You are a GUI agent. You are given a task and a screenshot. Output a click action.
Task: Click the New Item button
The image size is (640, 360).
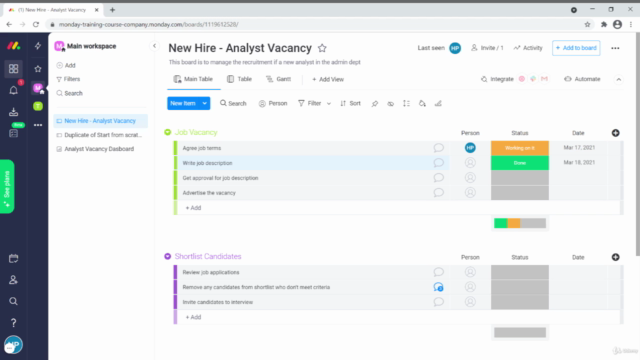[183, 104]
